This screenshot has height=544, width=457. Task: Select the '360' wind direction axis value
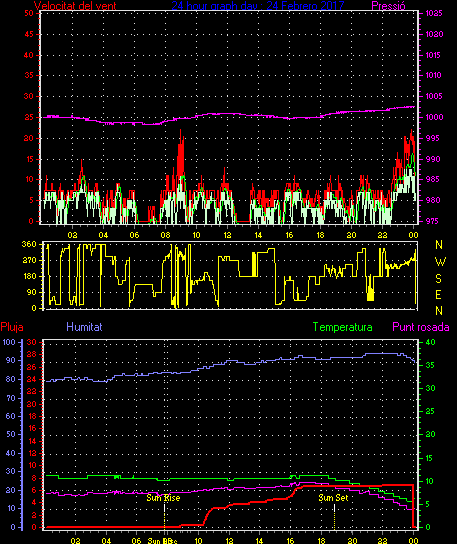click(x=29, y=244)
